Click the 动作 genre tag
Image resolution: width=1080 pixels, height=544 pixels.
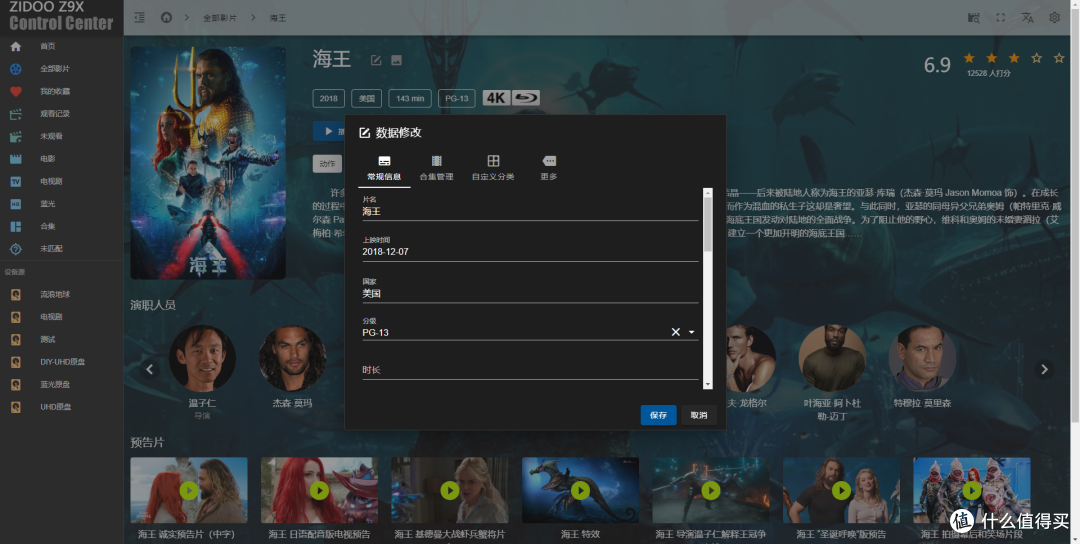click(327, 164)
